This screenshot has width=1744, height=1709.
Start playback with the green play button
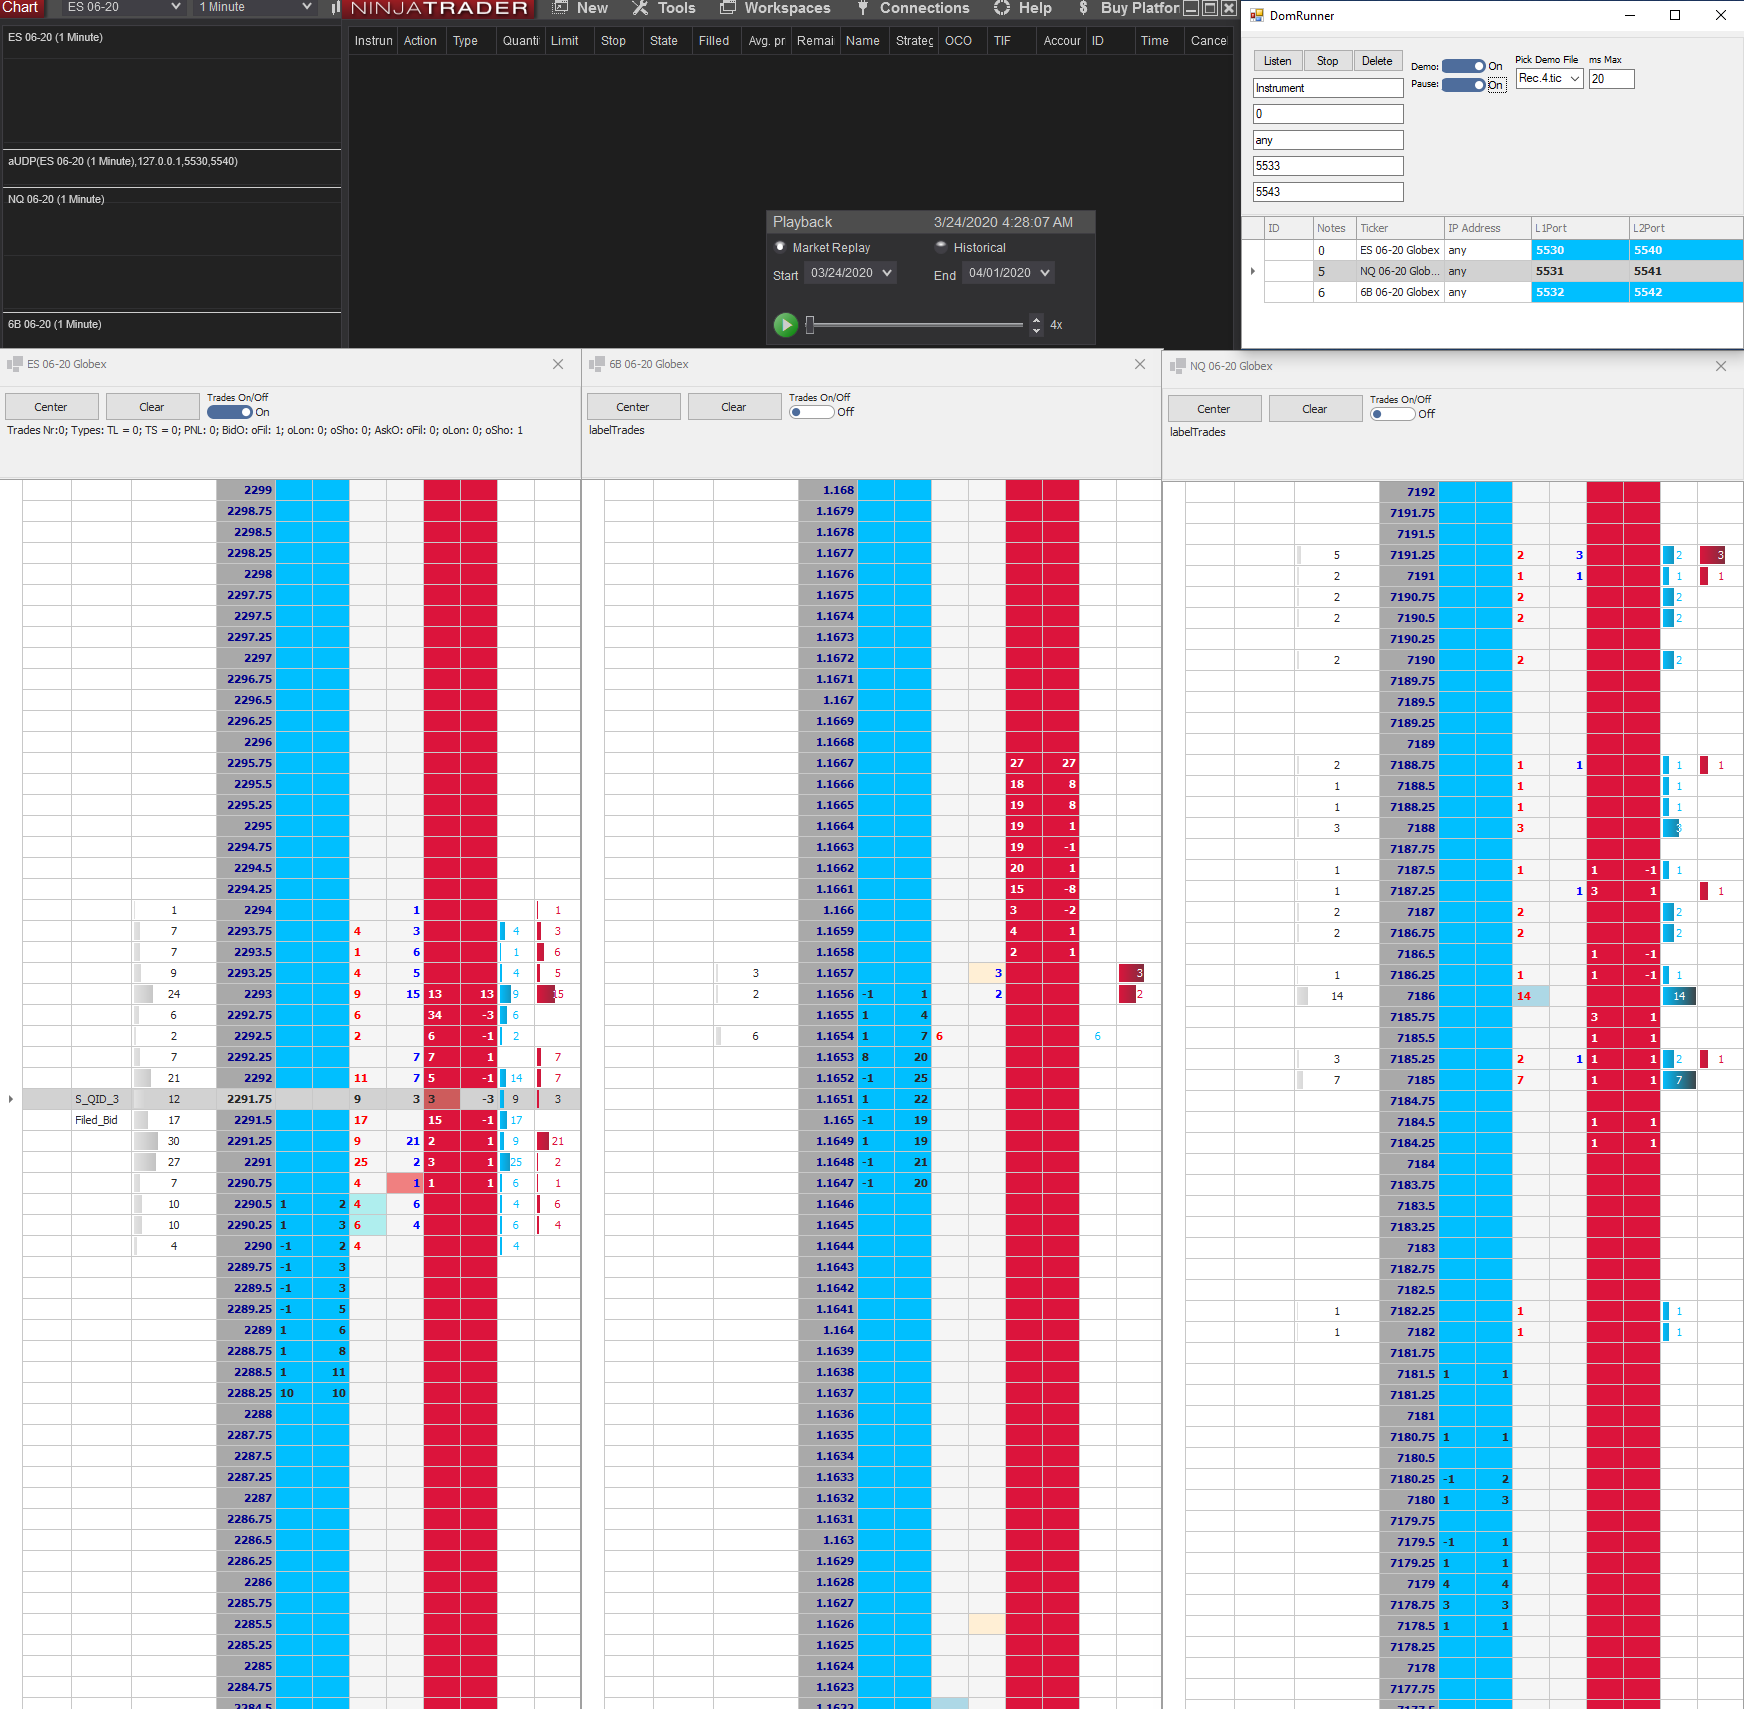[786, 325]
